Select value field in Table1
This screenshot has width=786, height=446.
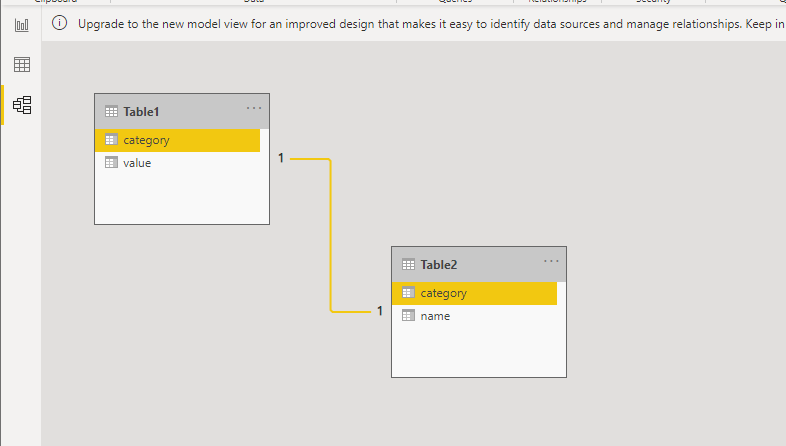(177, 163)
